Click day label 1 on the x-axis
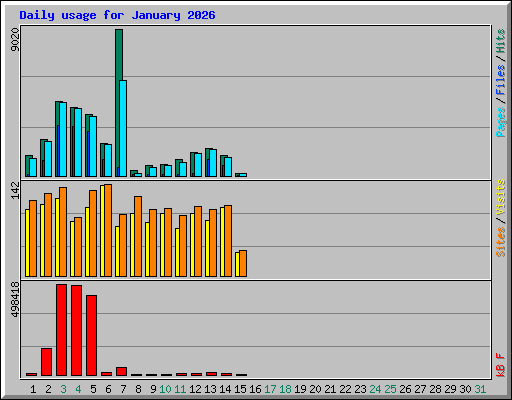 pos(33,389)
